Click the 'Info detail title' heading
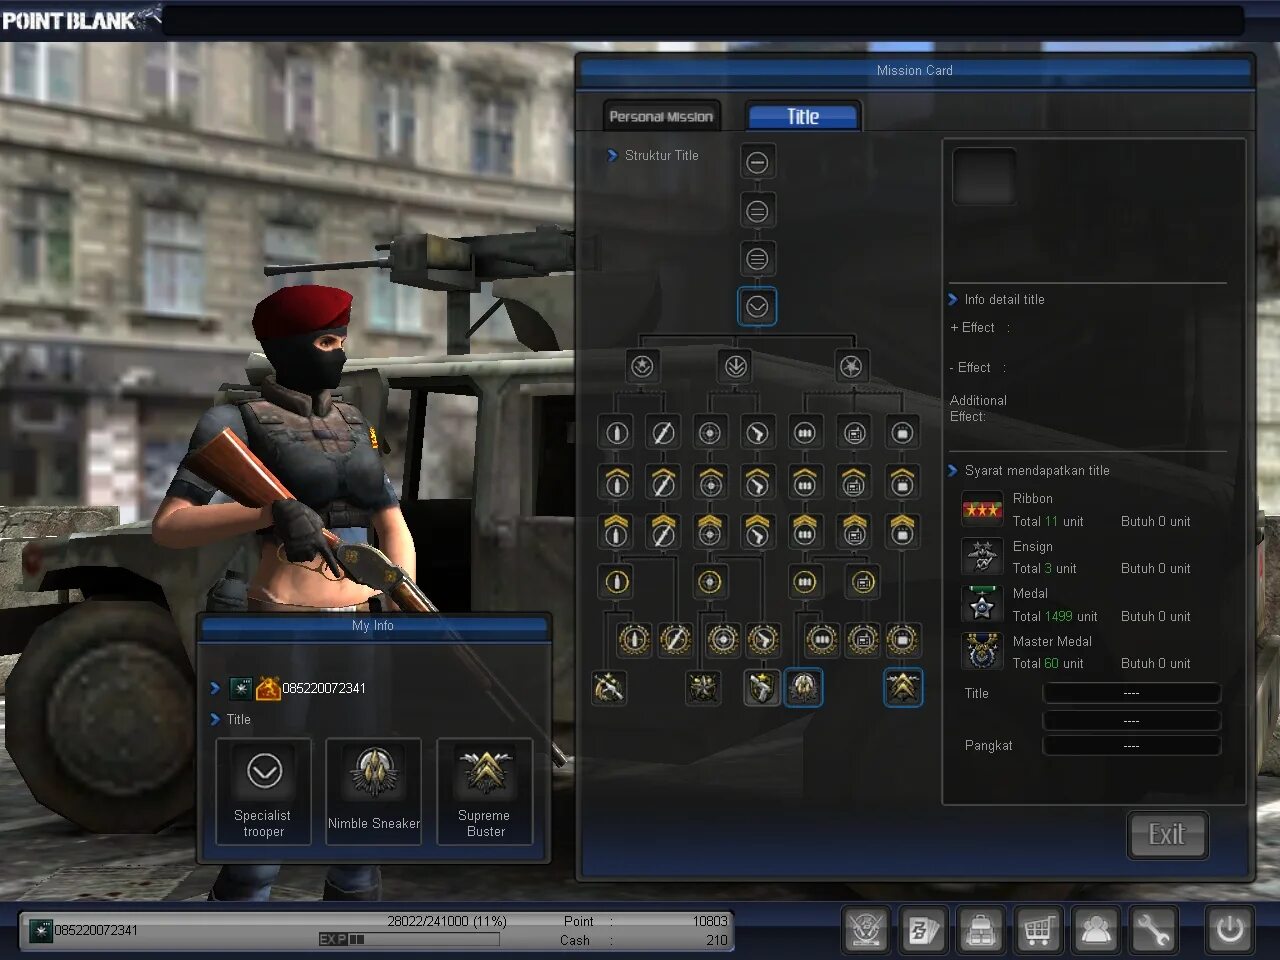This screenshot has height=960, width=1280. point(1004,299)
